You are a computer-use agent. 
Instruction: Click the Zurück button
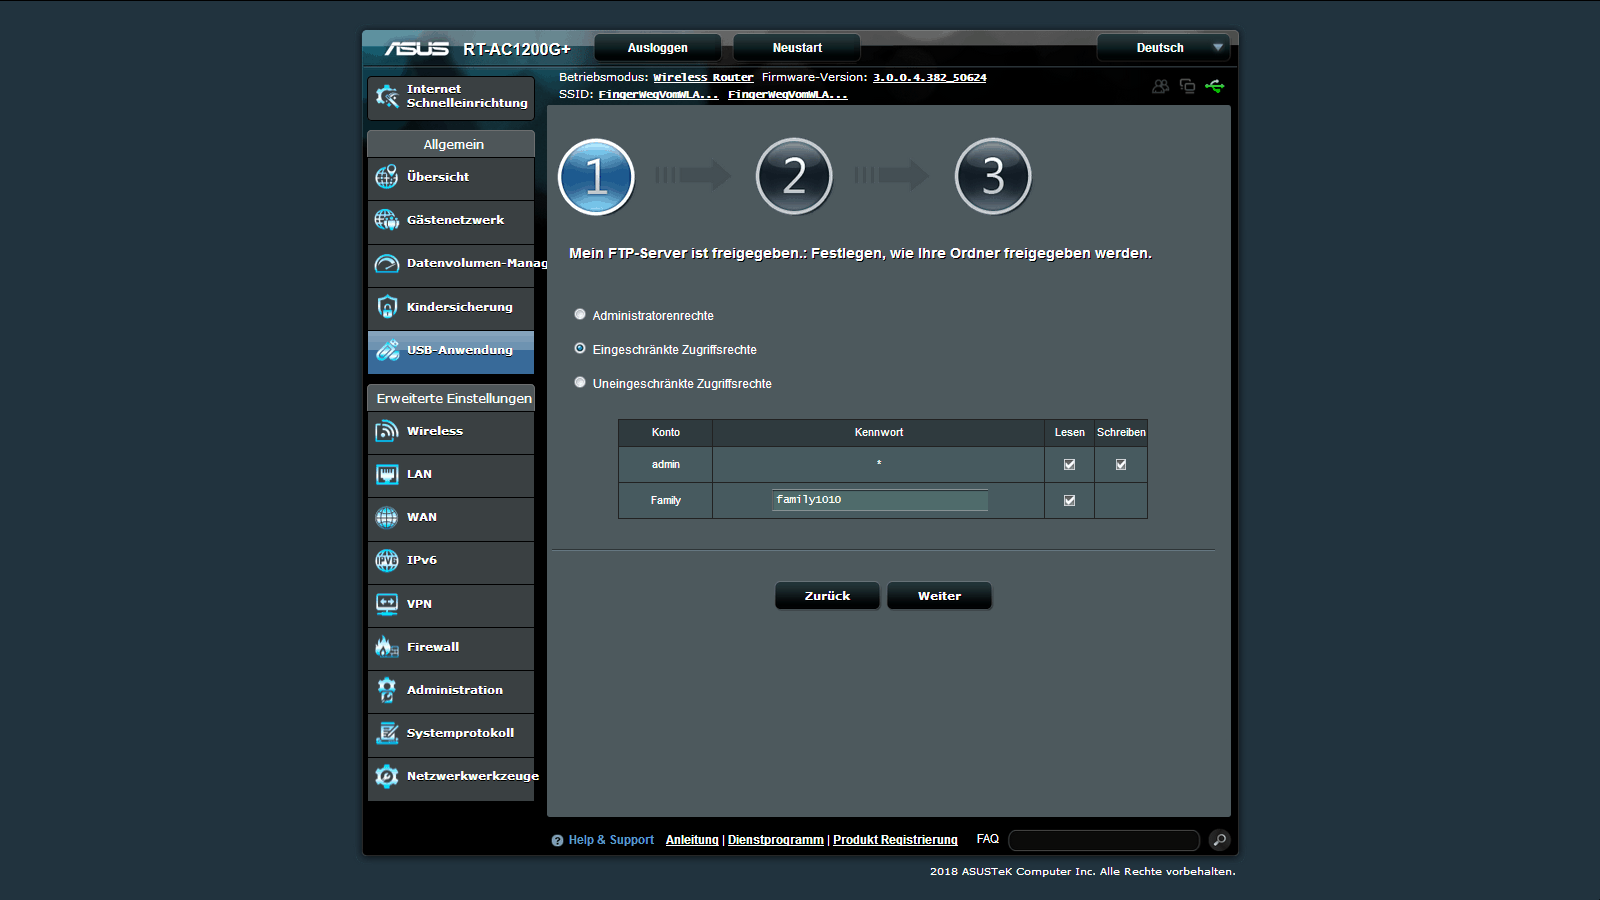827,596
